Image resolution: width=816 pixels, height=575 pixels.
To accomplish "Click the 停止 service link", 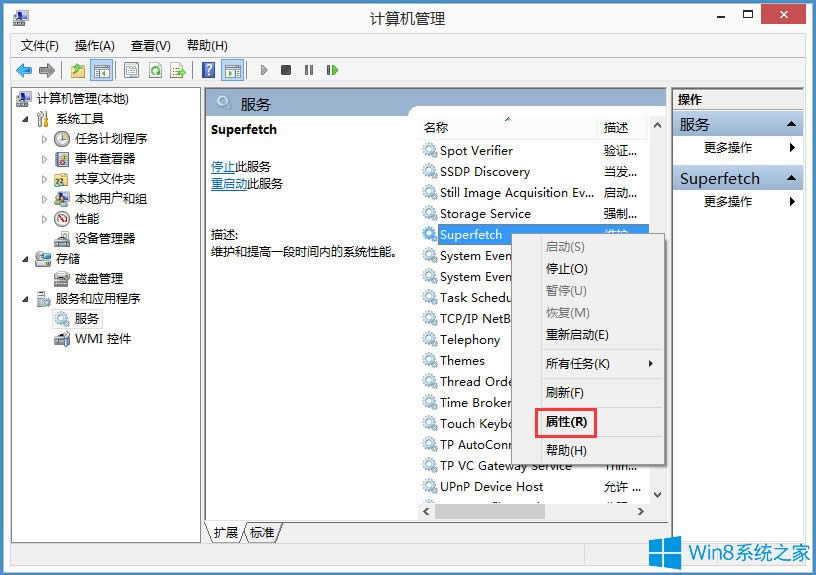I will coord(223,167).
